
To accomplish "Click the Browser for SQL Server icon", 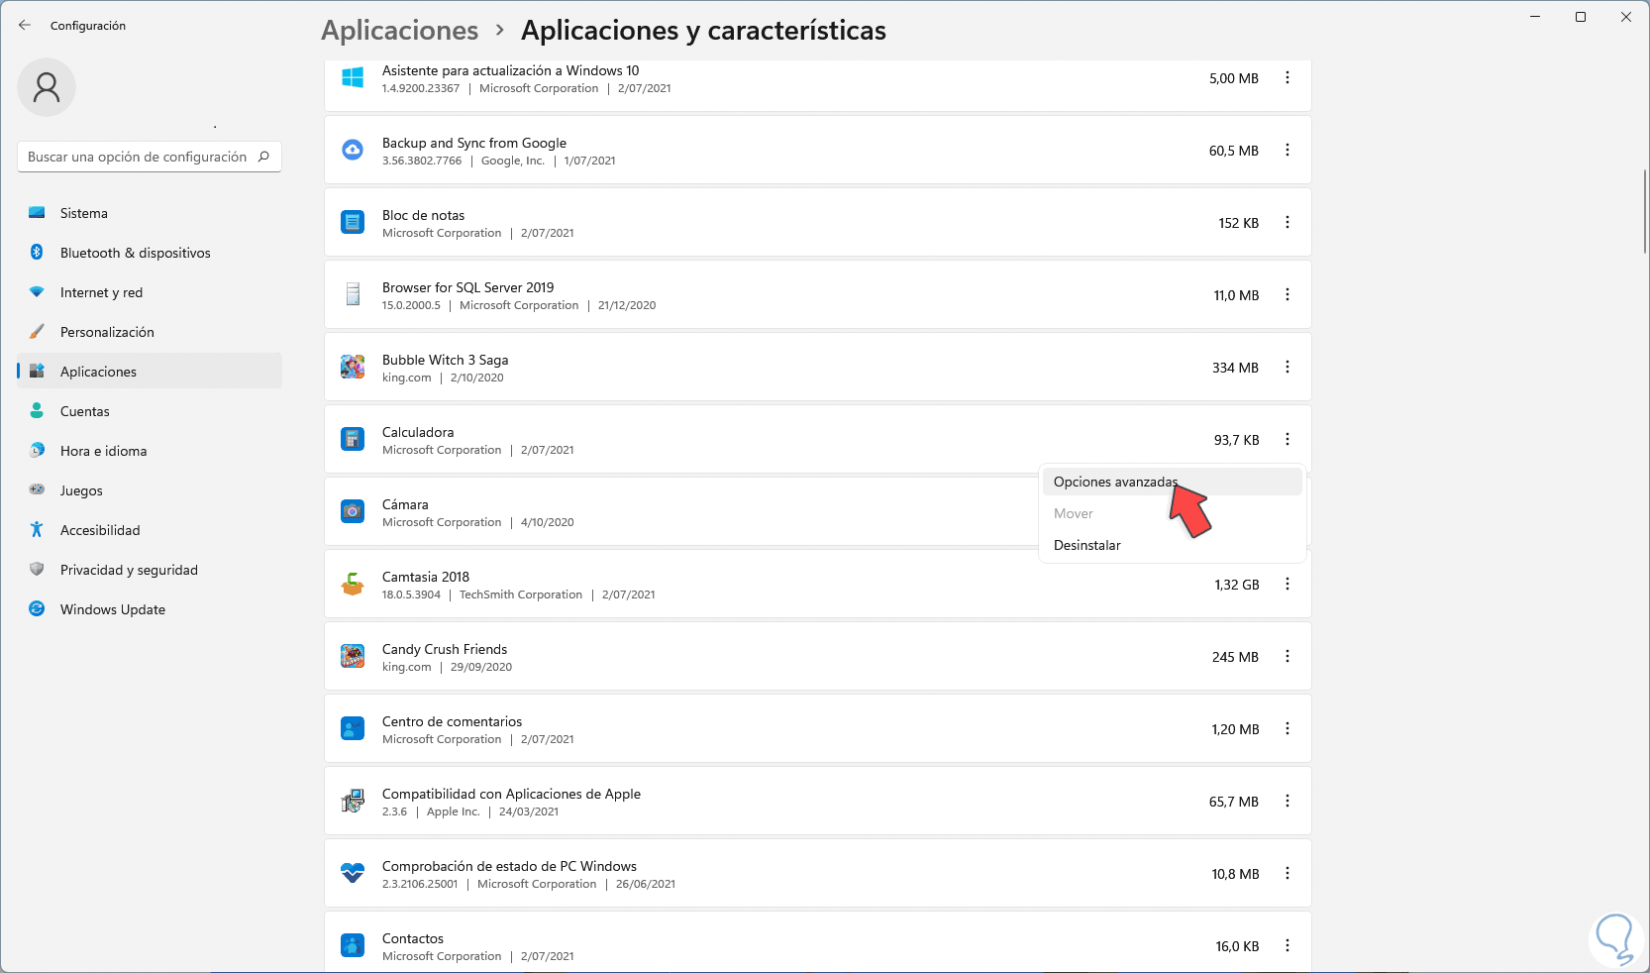I will click(x=352, y=294).
